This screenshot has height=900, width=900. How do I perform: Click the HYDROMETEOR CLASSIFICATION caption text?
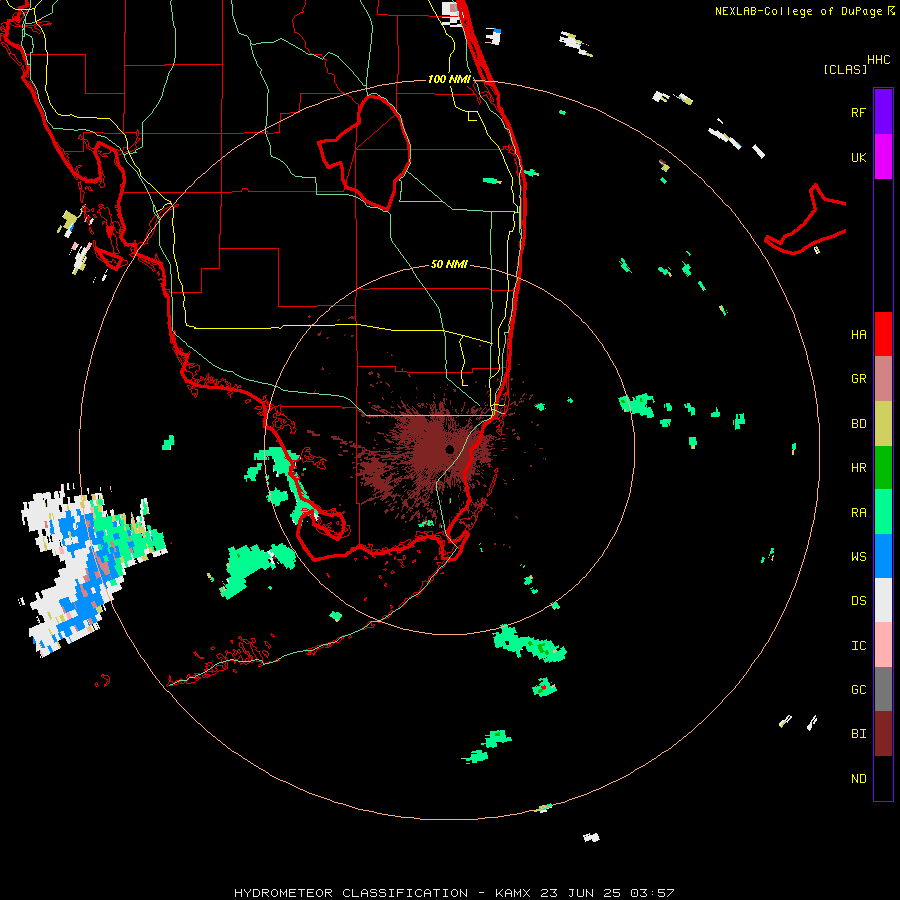click(x=351, y=893)
